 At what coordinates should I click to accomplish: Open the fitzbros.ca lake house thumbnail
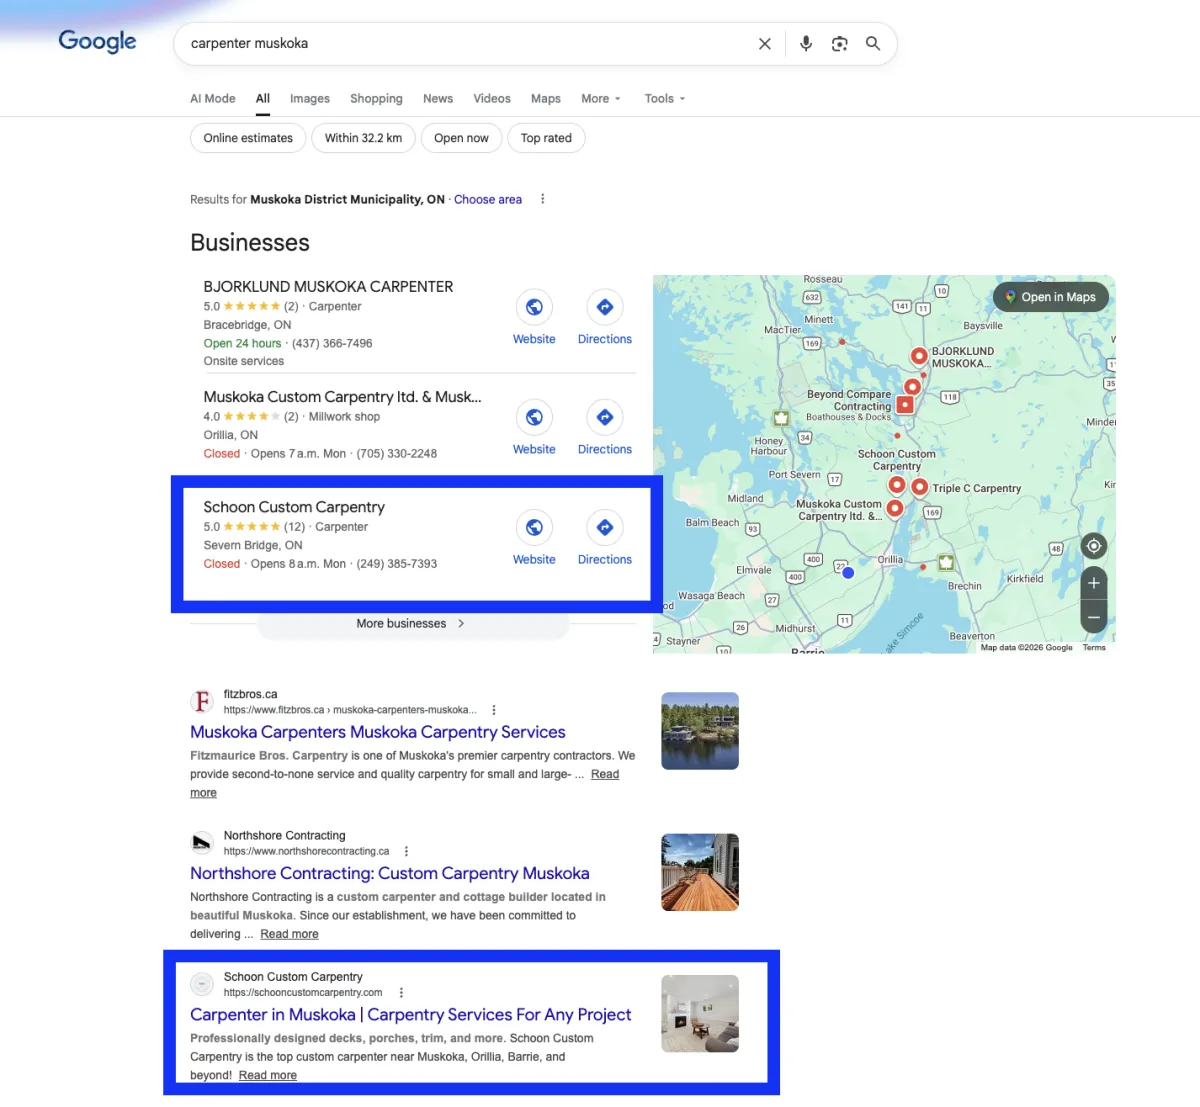point(700,731)
